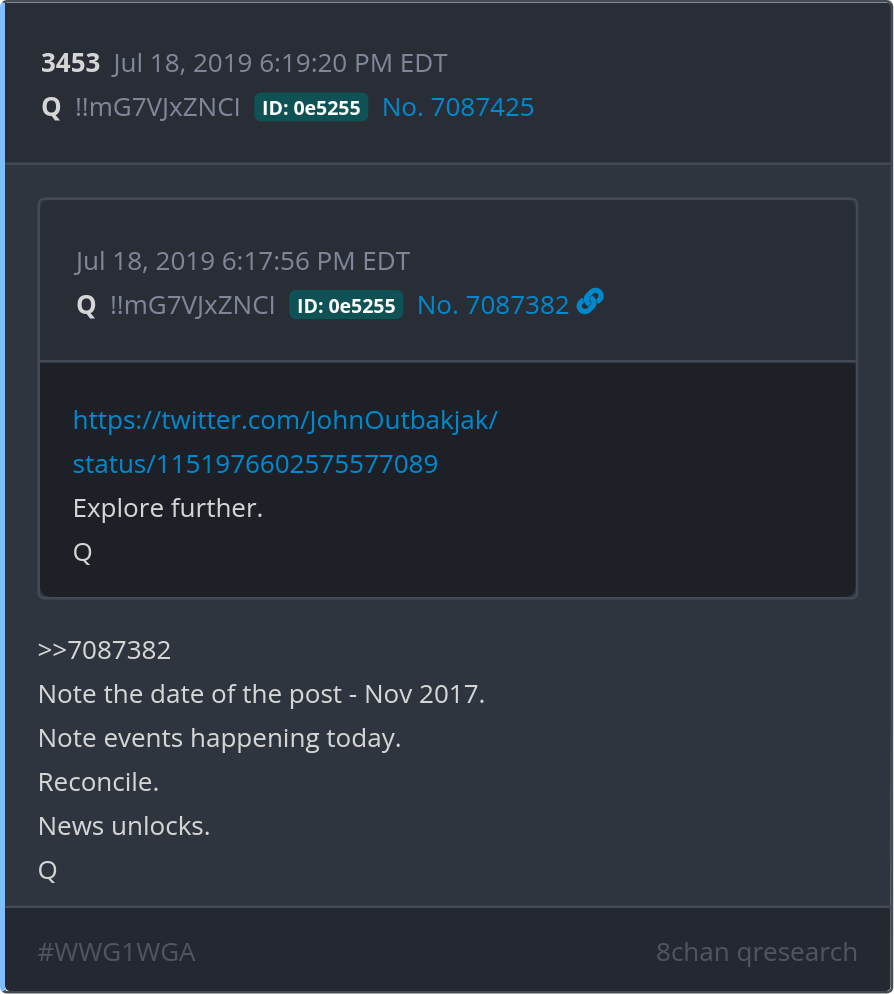Click the ID: 0e5255 badge in top header
Screen dimensions: 894x994
311,108
